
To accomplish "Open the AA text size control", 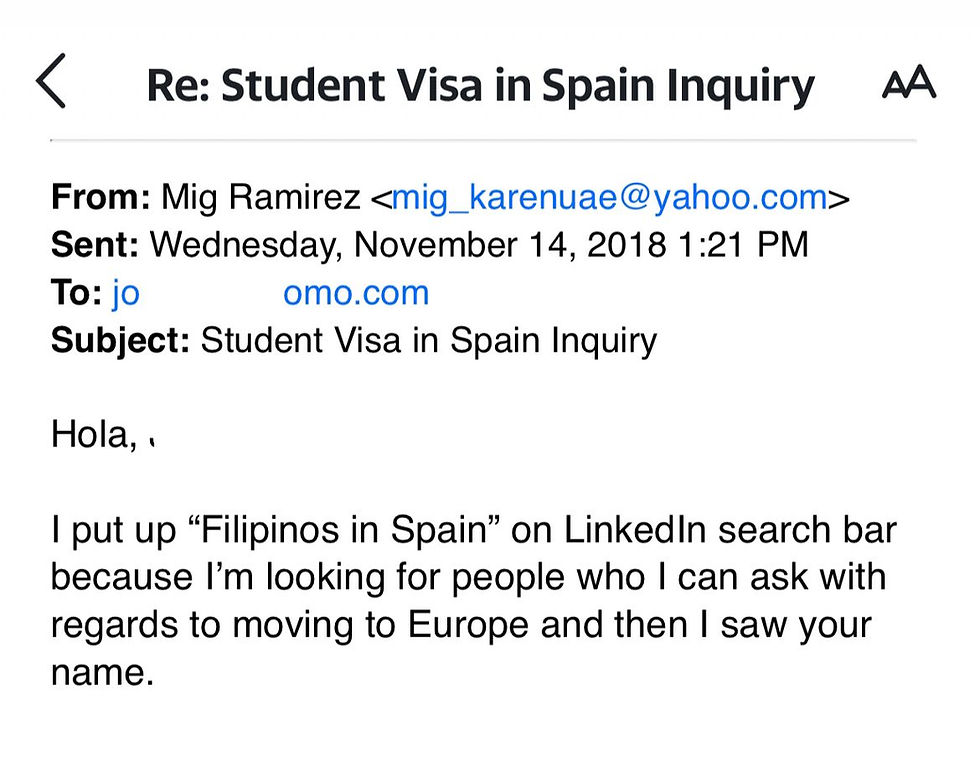I will tap(909, 82).
